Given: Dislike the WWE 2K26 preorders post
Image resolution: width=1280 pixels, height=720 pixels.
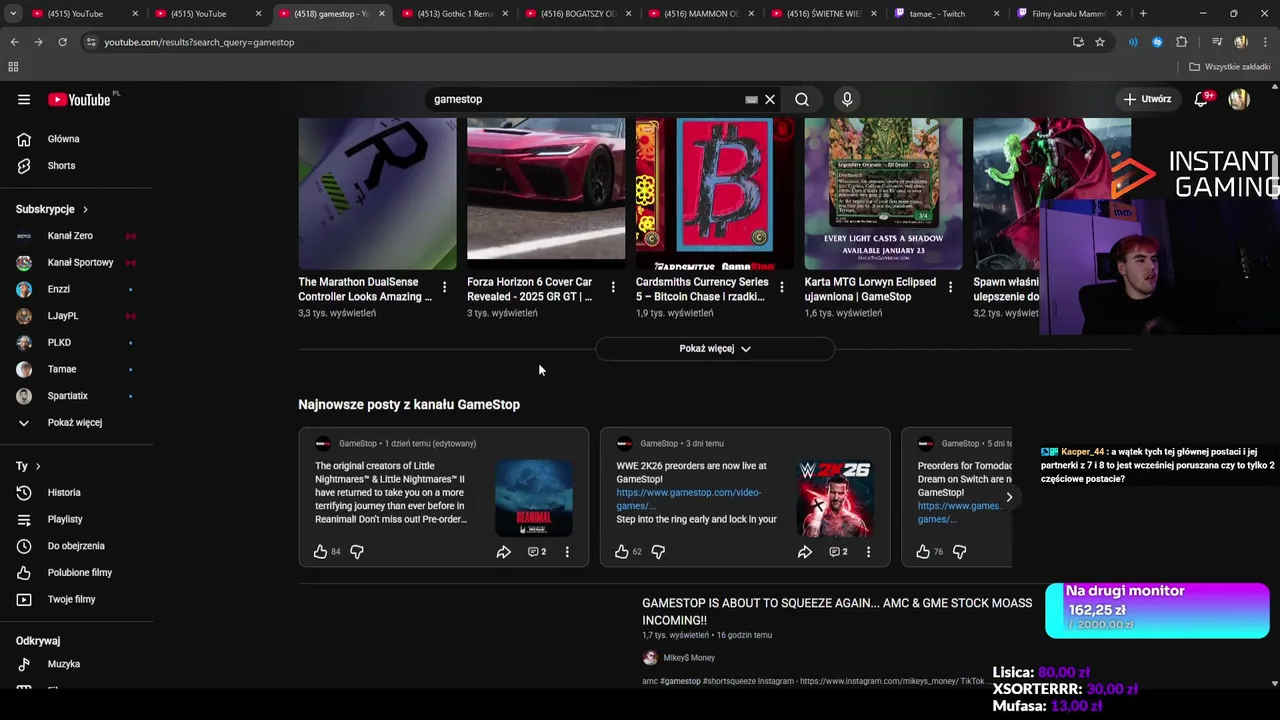Looking at the screenshot, I should 658,552.
